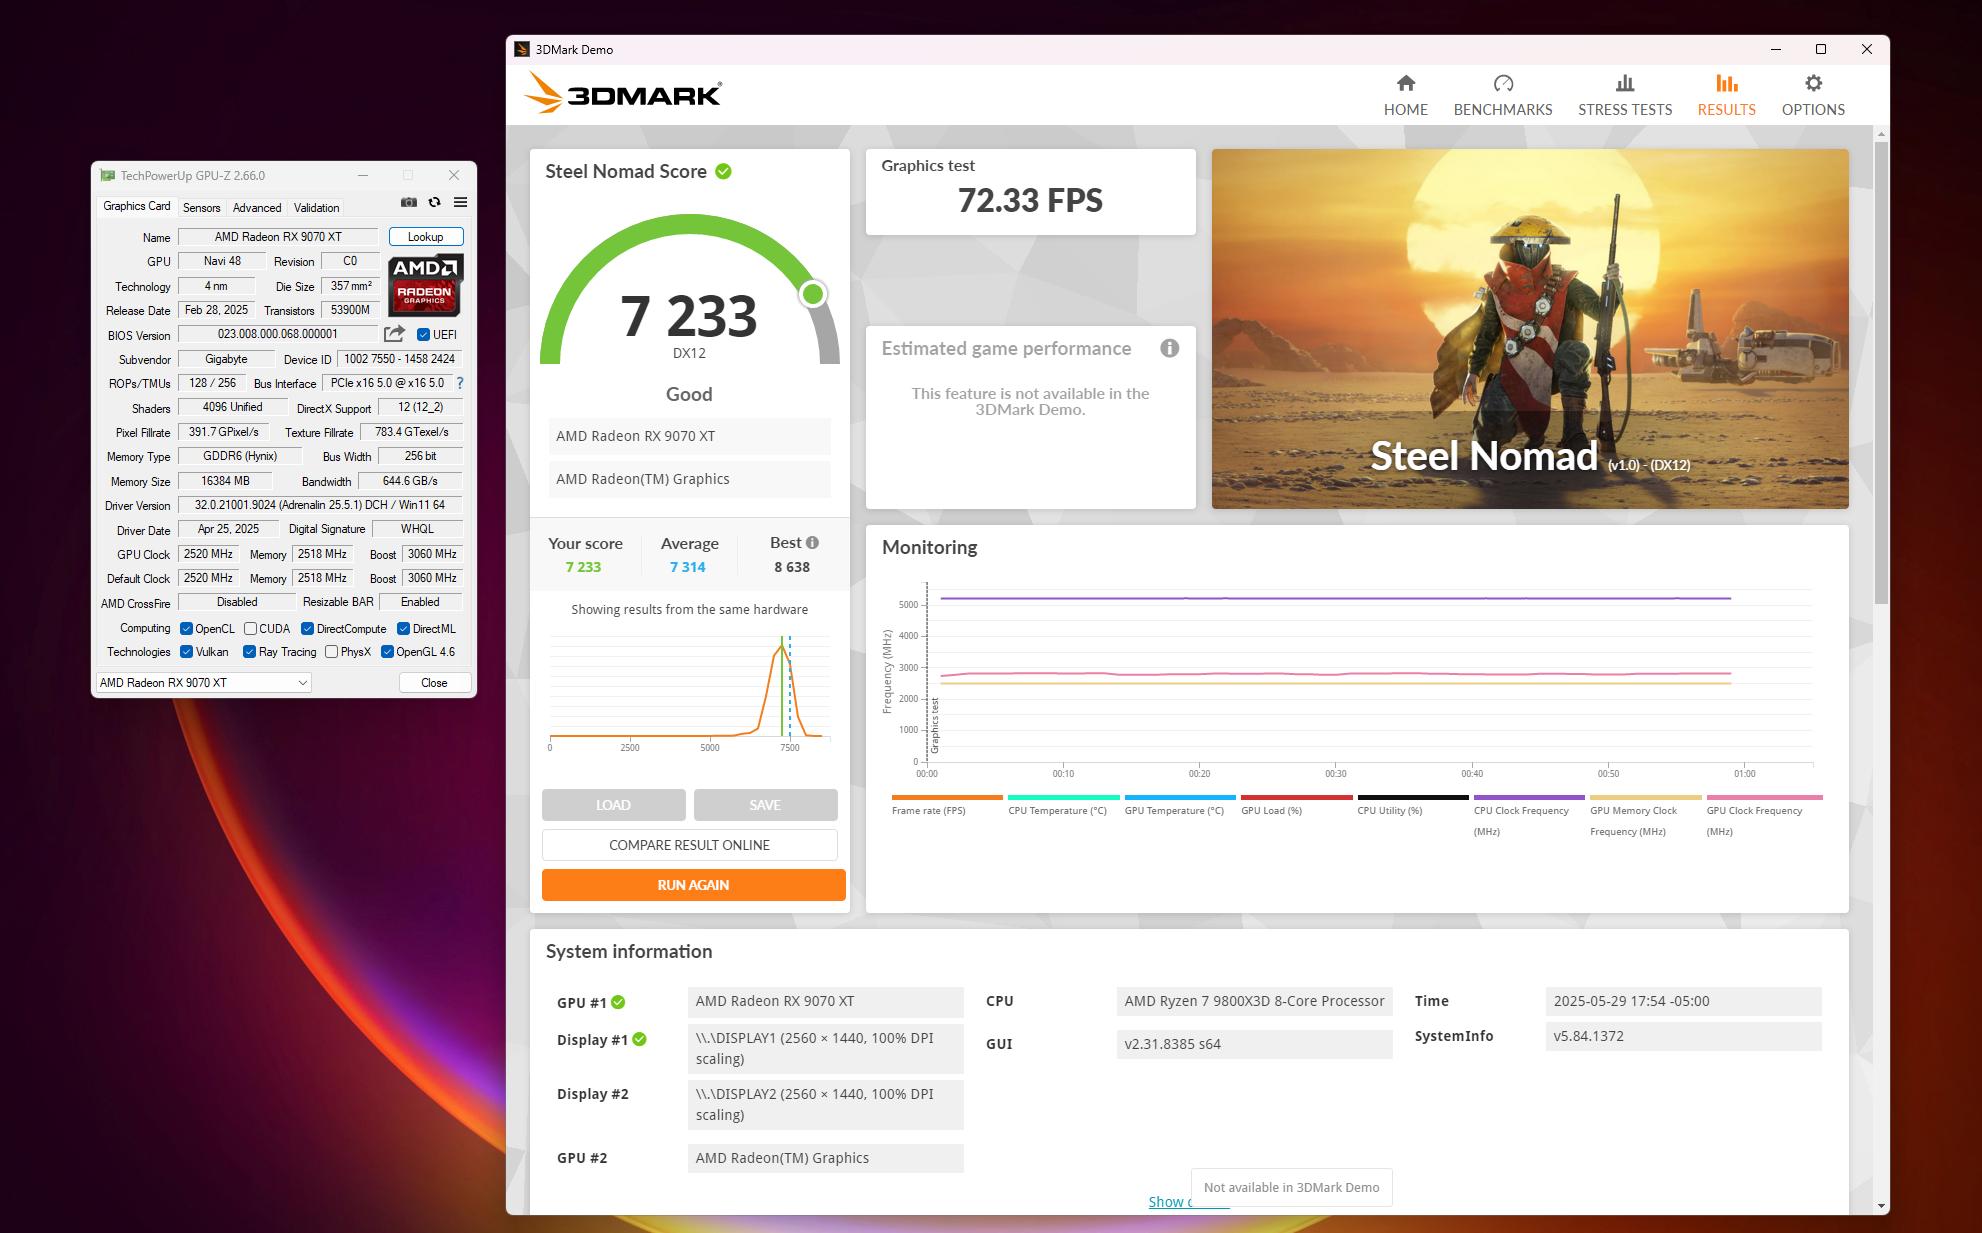Click the GPU #2 AMD Radeon(TM) Graphics field
The height and width of the screenshot is (1233, 1982).
(x=825, y=1158)
